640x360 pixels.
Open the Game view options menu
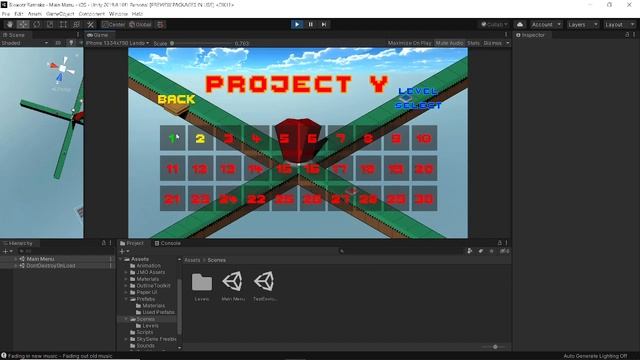506,35
